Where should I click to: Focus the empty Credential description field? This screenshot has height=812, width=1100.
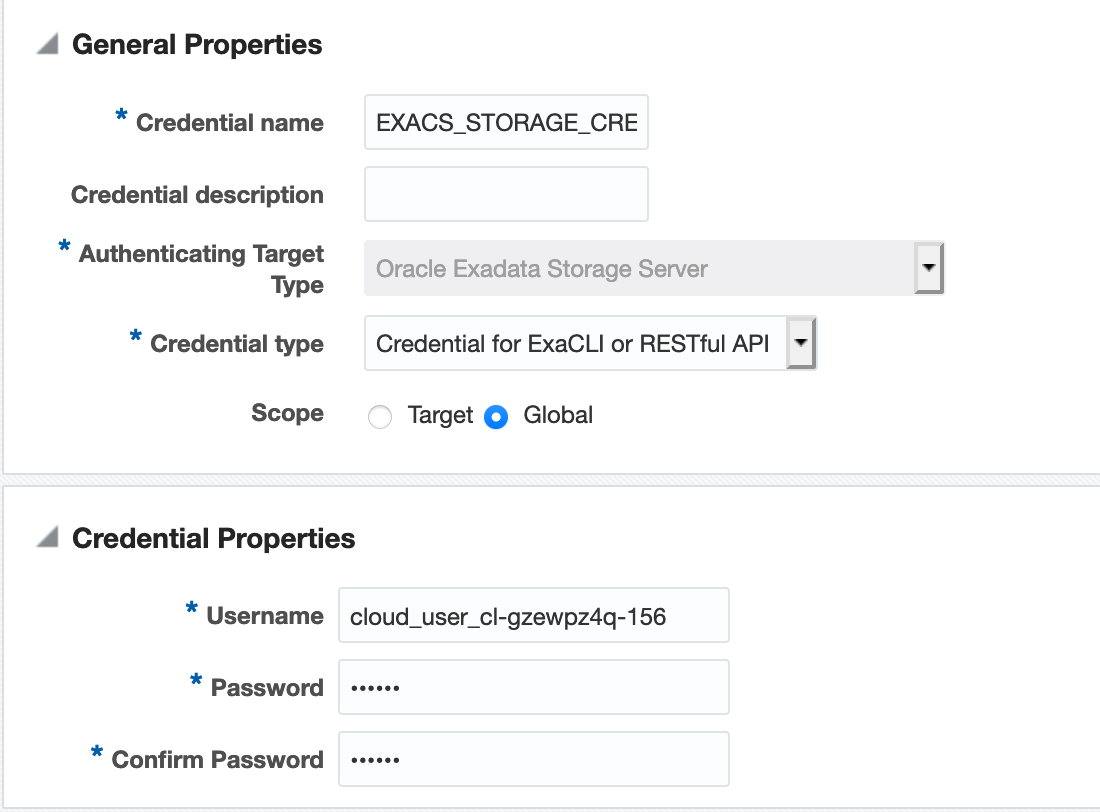[x=506, y=194]
